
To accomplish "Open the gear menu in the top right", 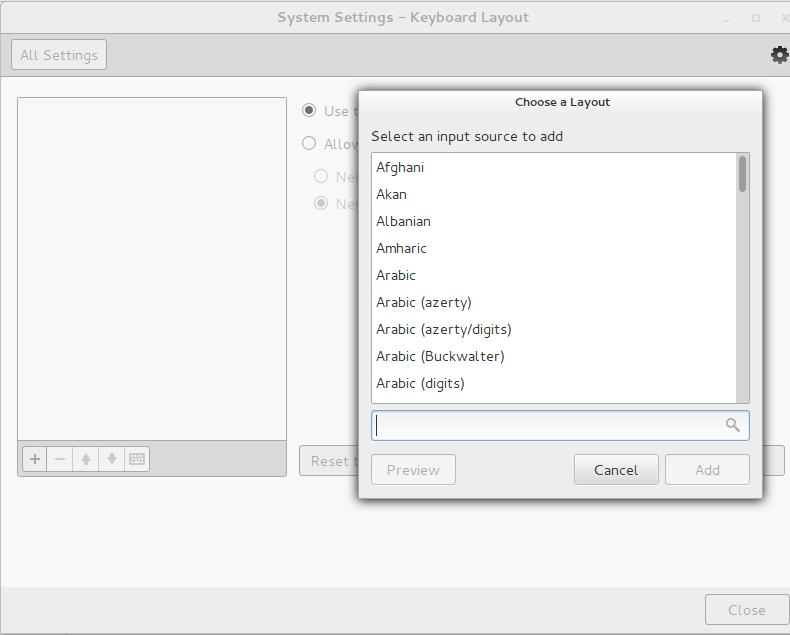I will tap(779, 55).
